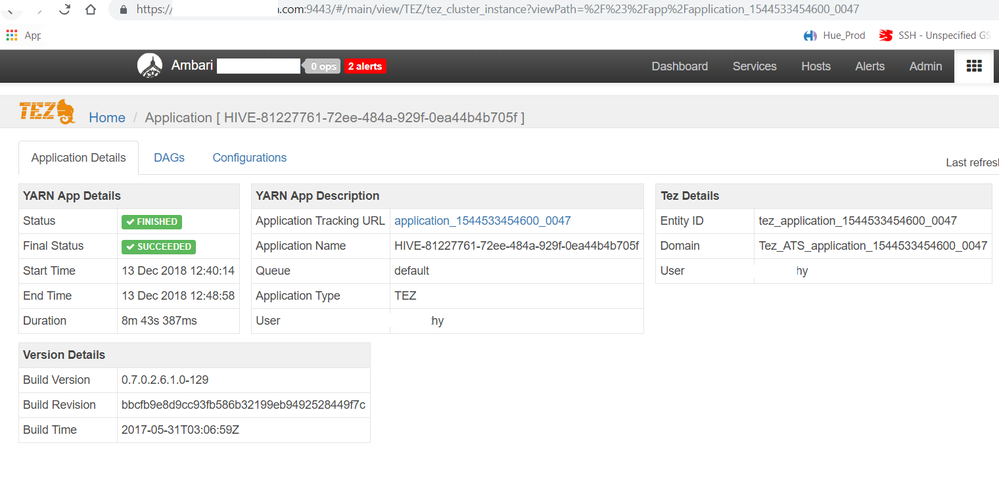The width and height of the screenshot is (999, 489).
Task: Click the Ambari title text
Action: coord(192,66)
